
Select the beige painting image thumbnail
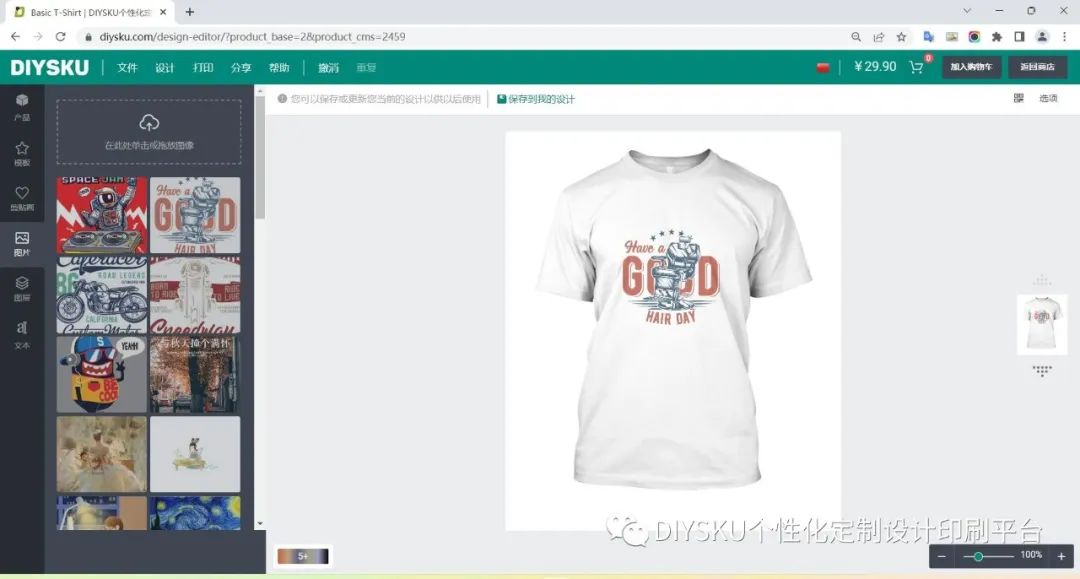coord(102,454)
